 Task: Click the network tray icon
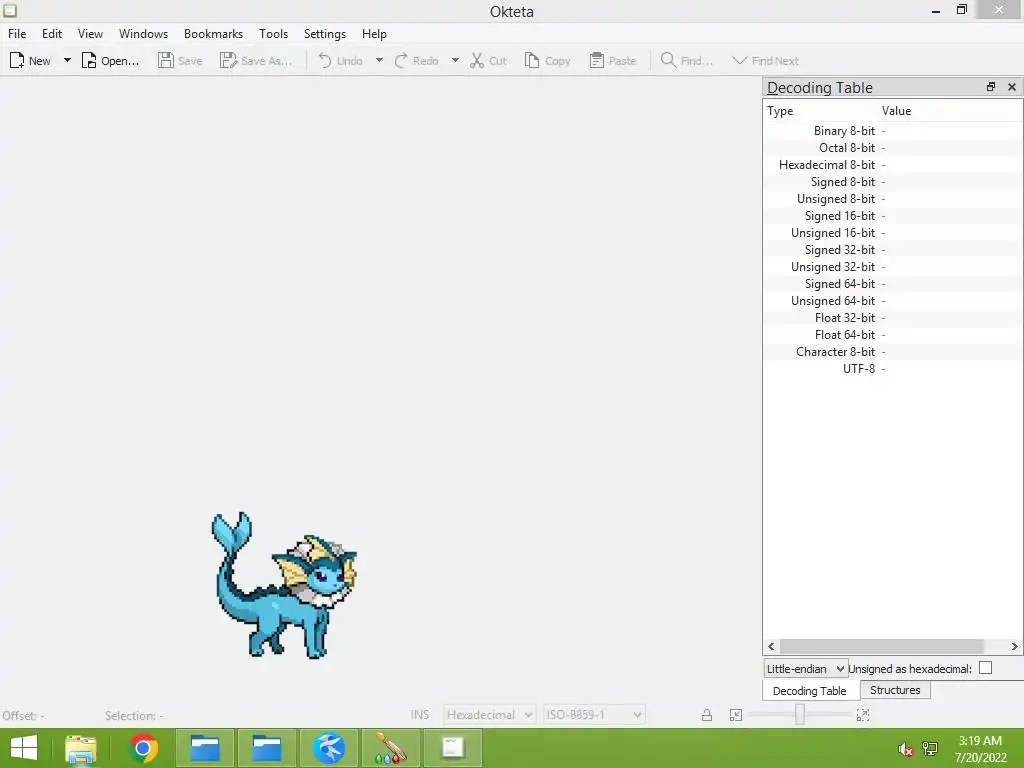930,749
